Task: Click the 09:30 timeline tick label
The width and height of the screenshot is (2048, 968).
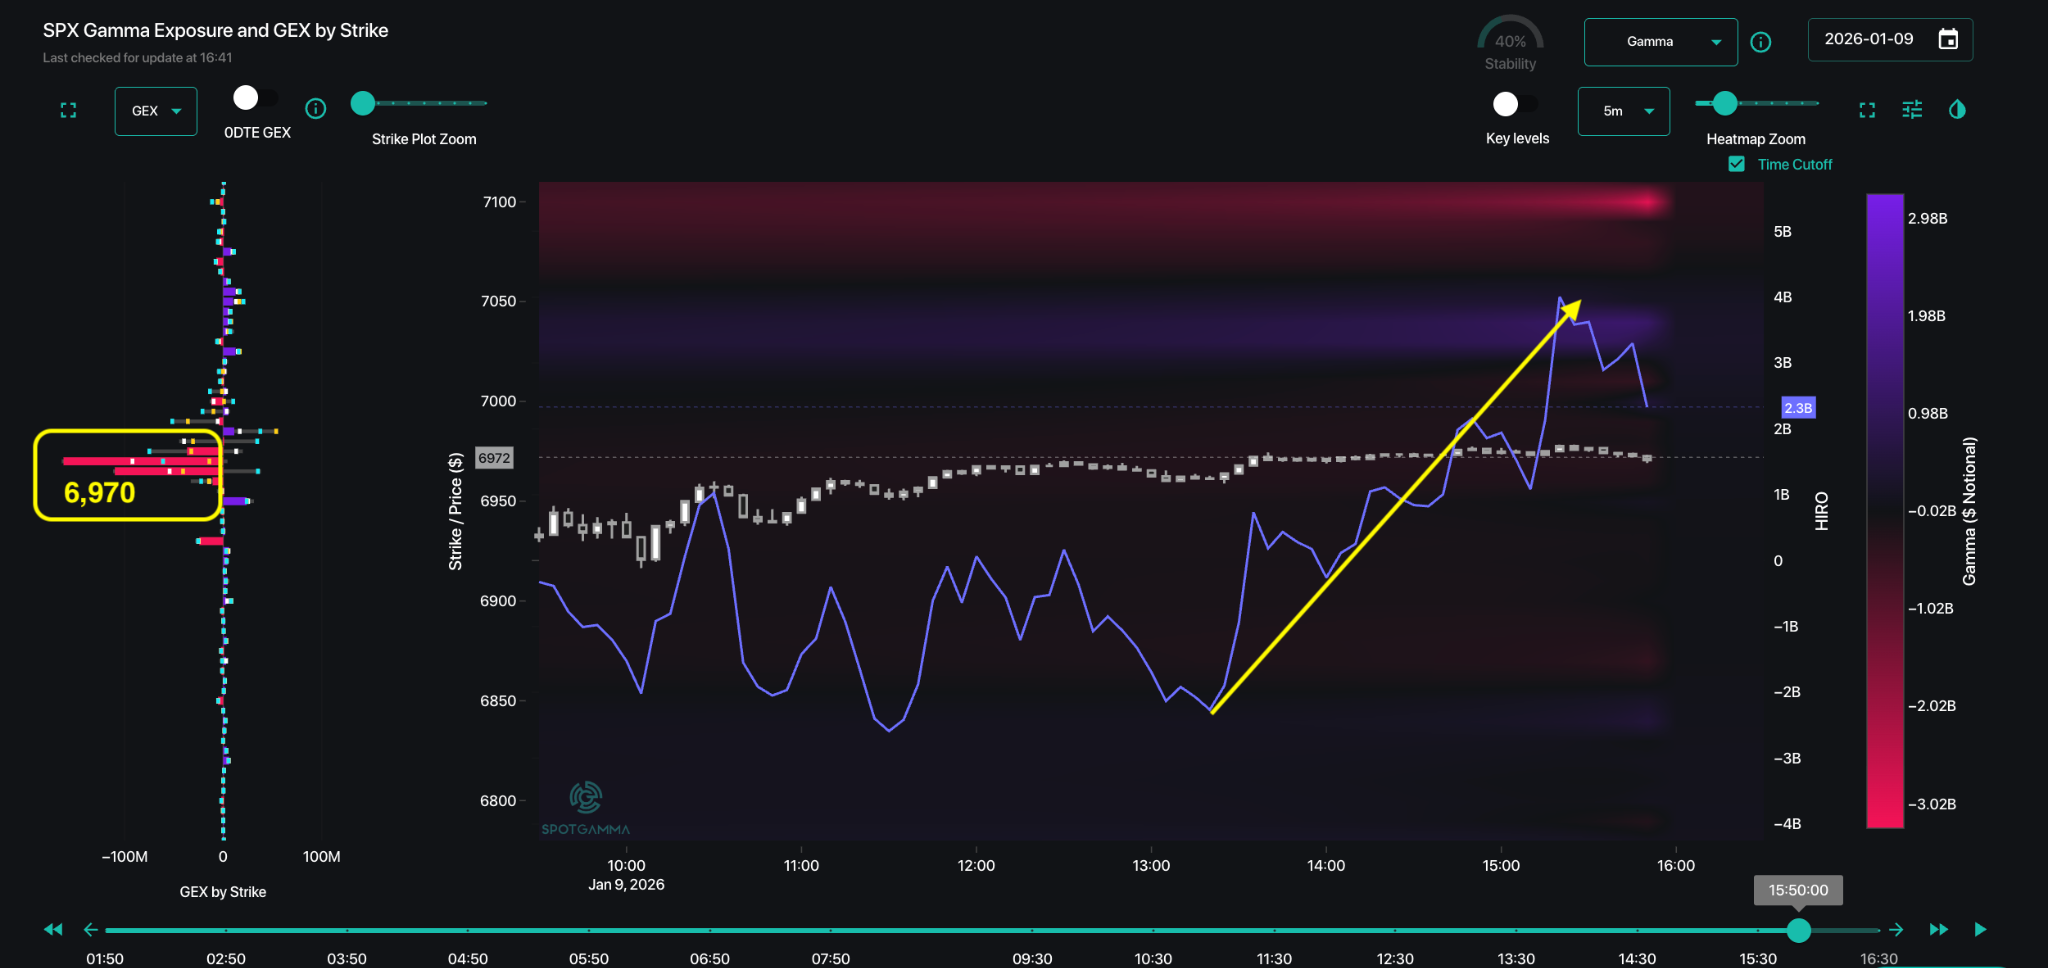Action: (x=1032, y=958)
